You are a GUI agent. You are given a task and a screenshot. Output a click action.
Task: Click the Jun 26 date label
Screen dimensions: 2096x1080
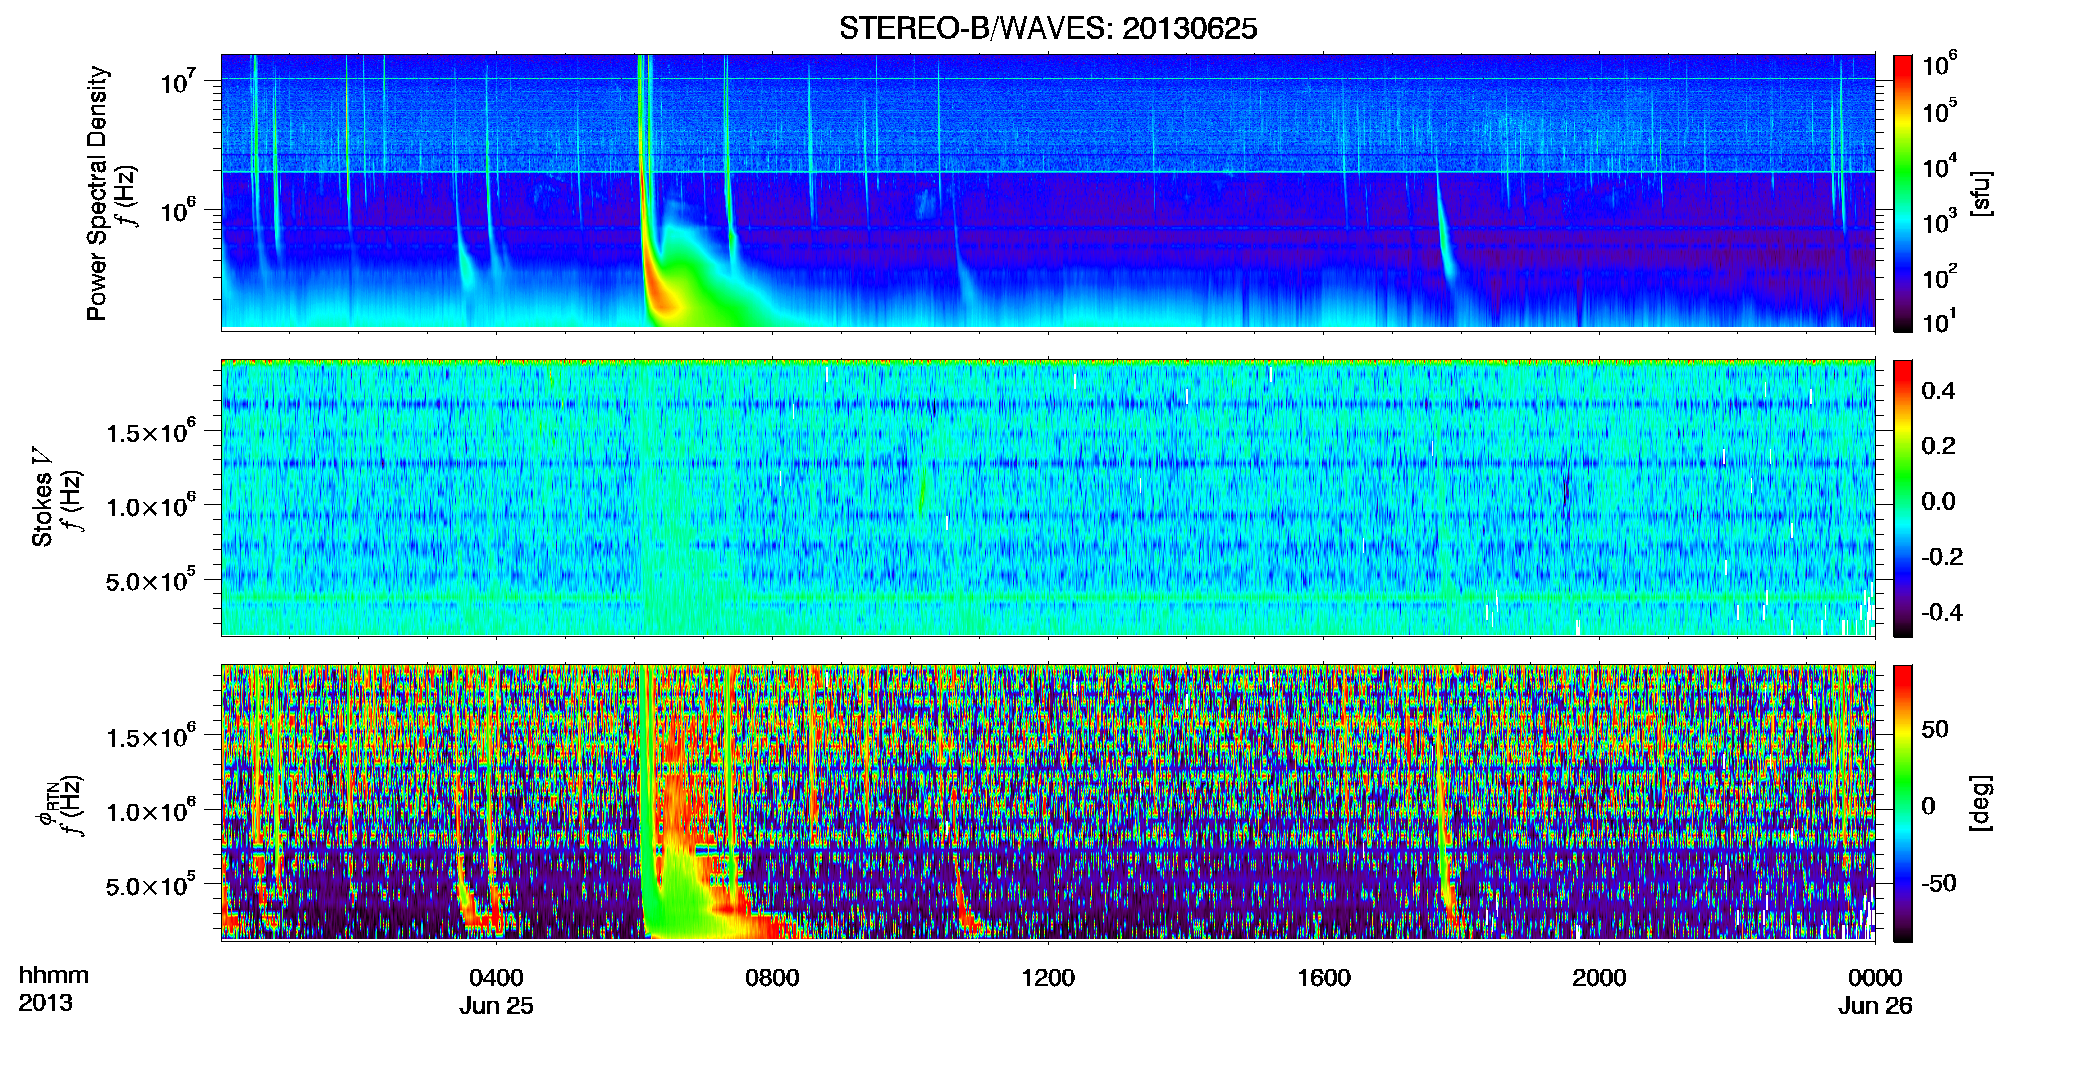pos(1875,1006)
